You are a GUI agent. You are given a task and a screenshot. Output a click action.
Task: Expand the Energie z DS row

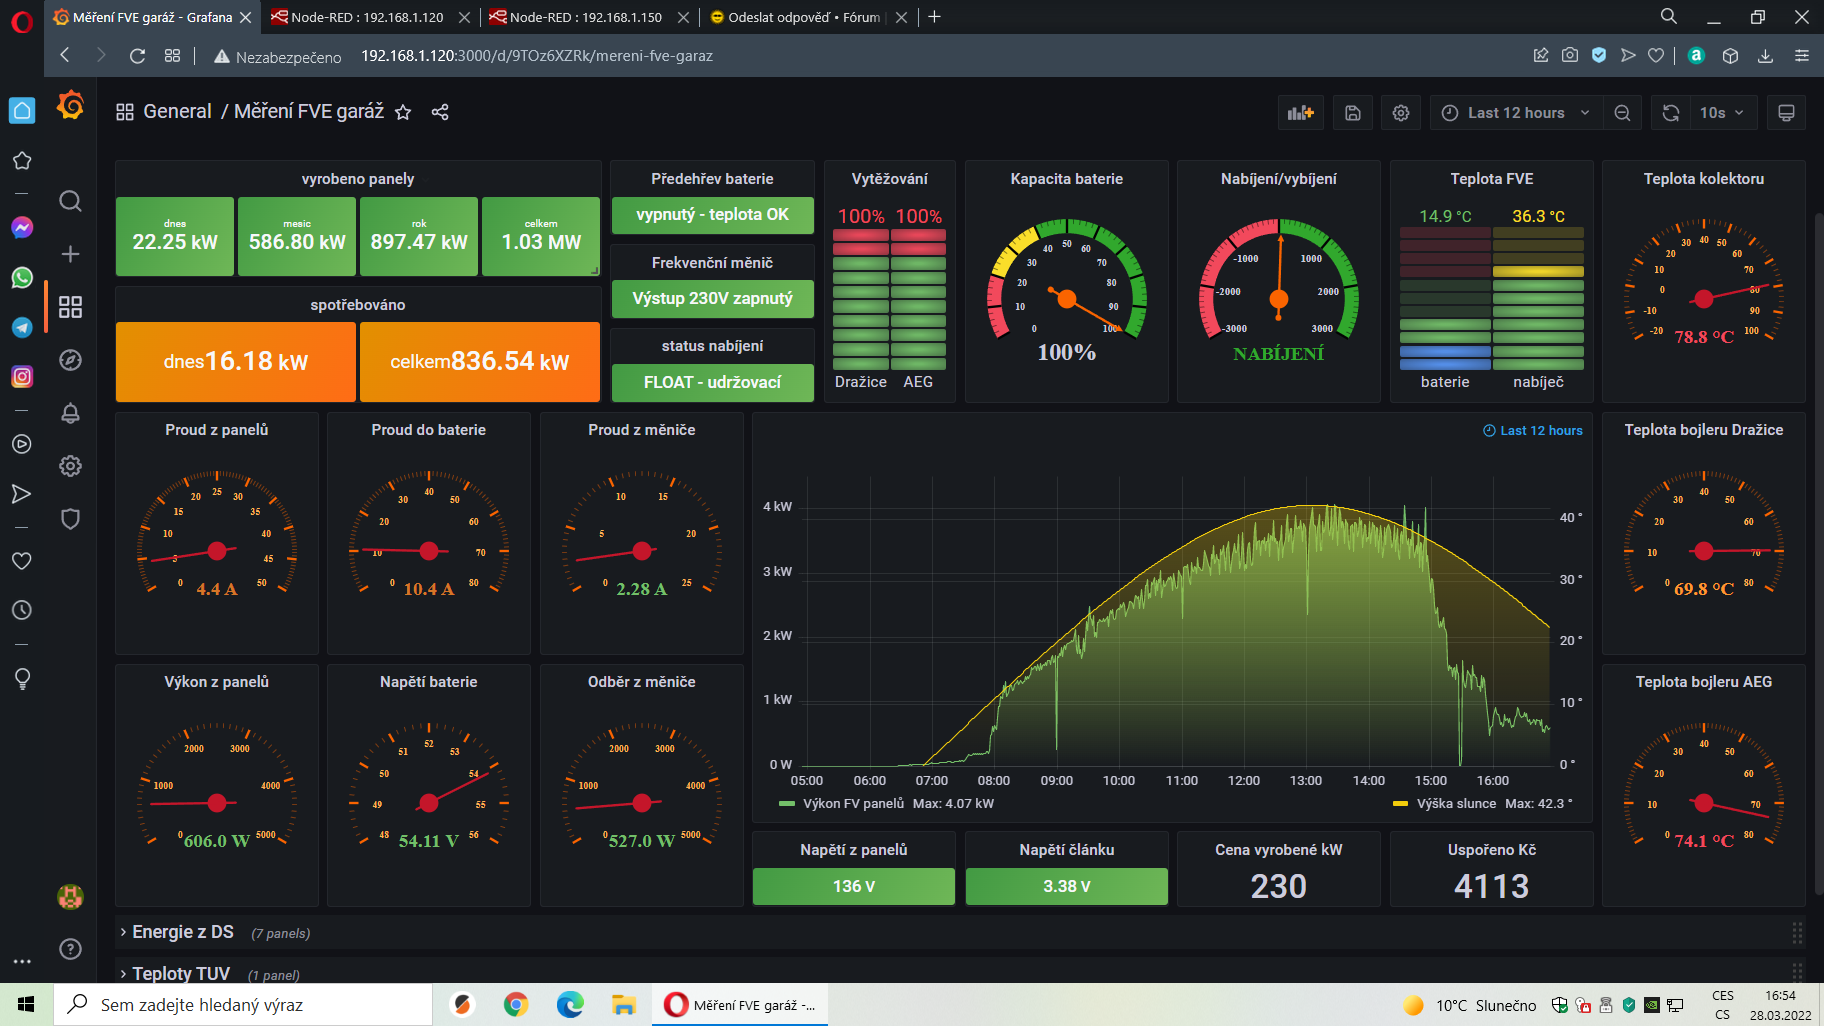182,932
